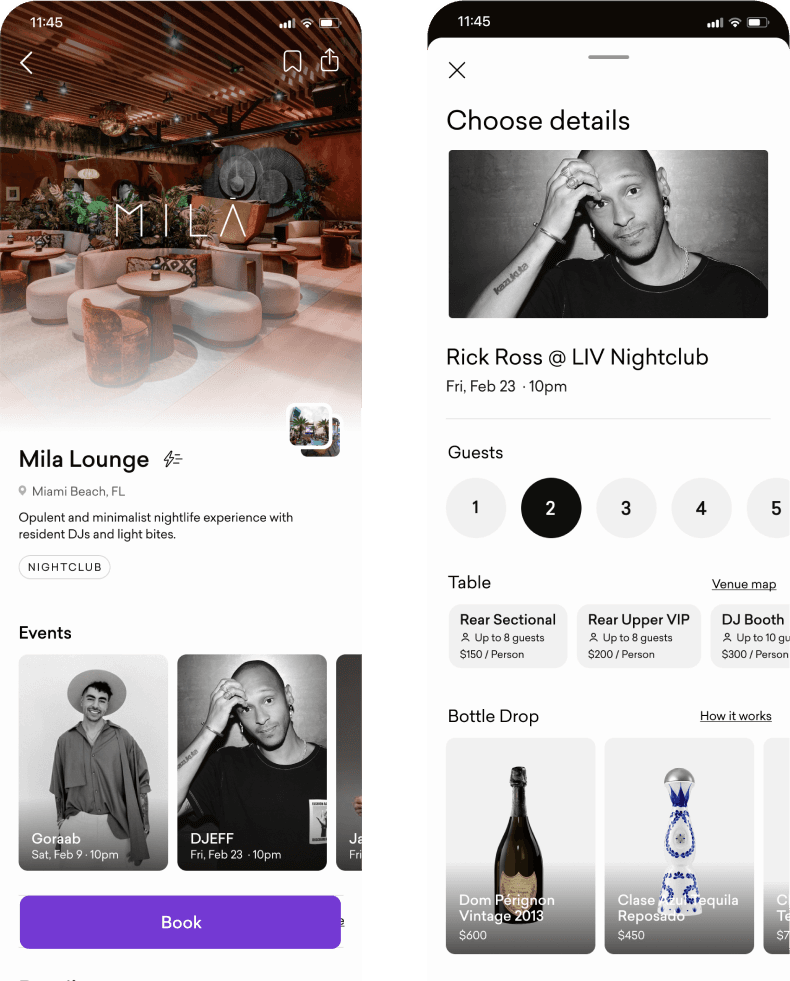This screenshot has width=790, height=981.
Task: Bookmark Mila Lounge venue
Action: coord(292,61)
